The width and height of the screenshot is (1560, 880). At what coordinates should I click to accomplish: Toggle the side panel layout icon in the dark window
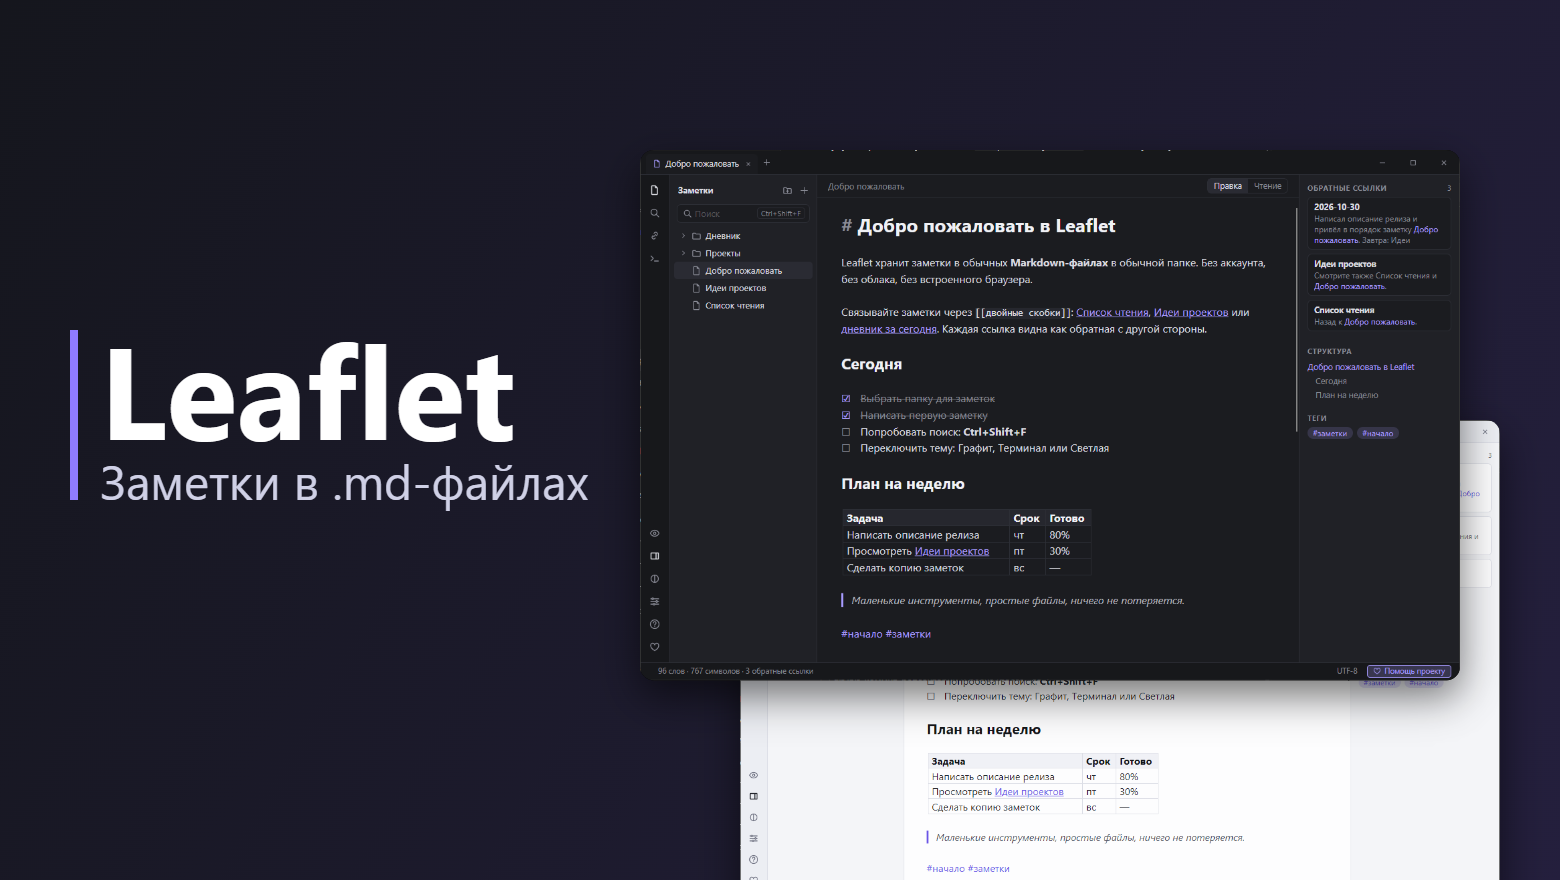[x=655, y=556]
